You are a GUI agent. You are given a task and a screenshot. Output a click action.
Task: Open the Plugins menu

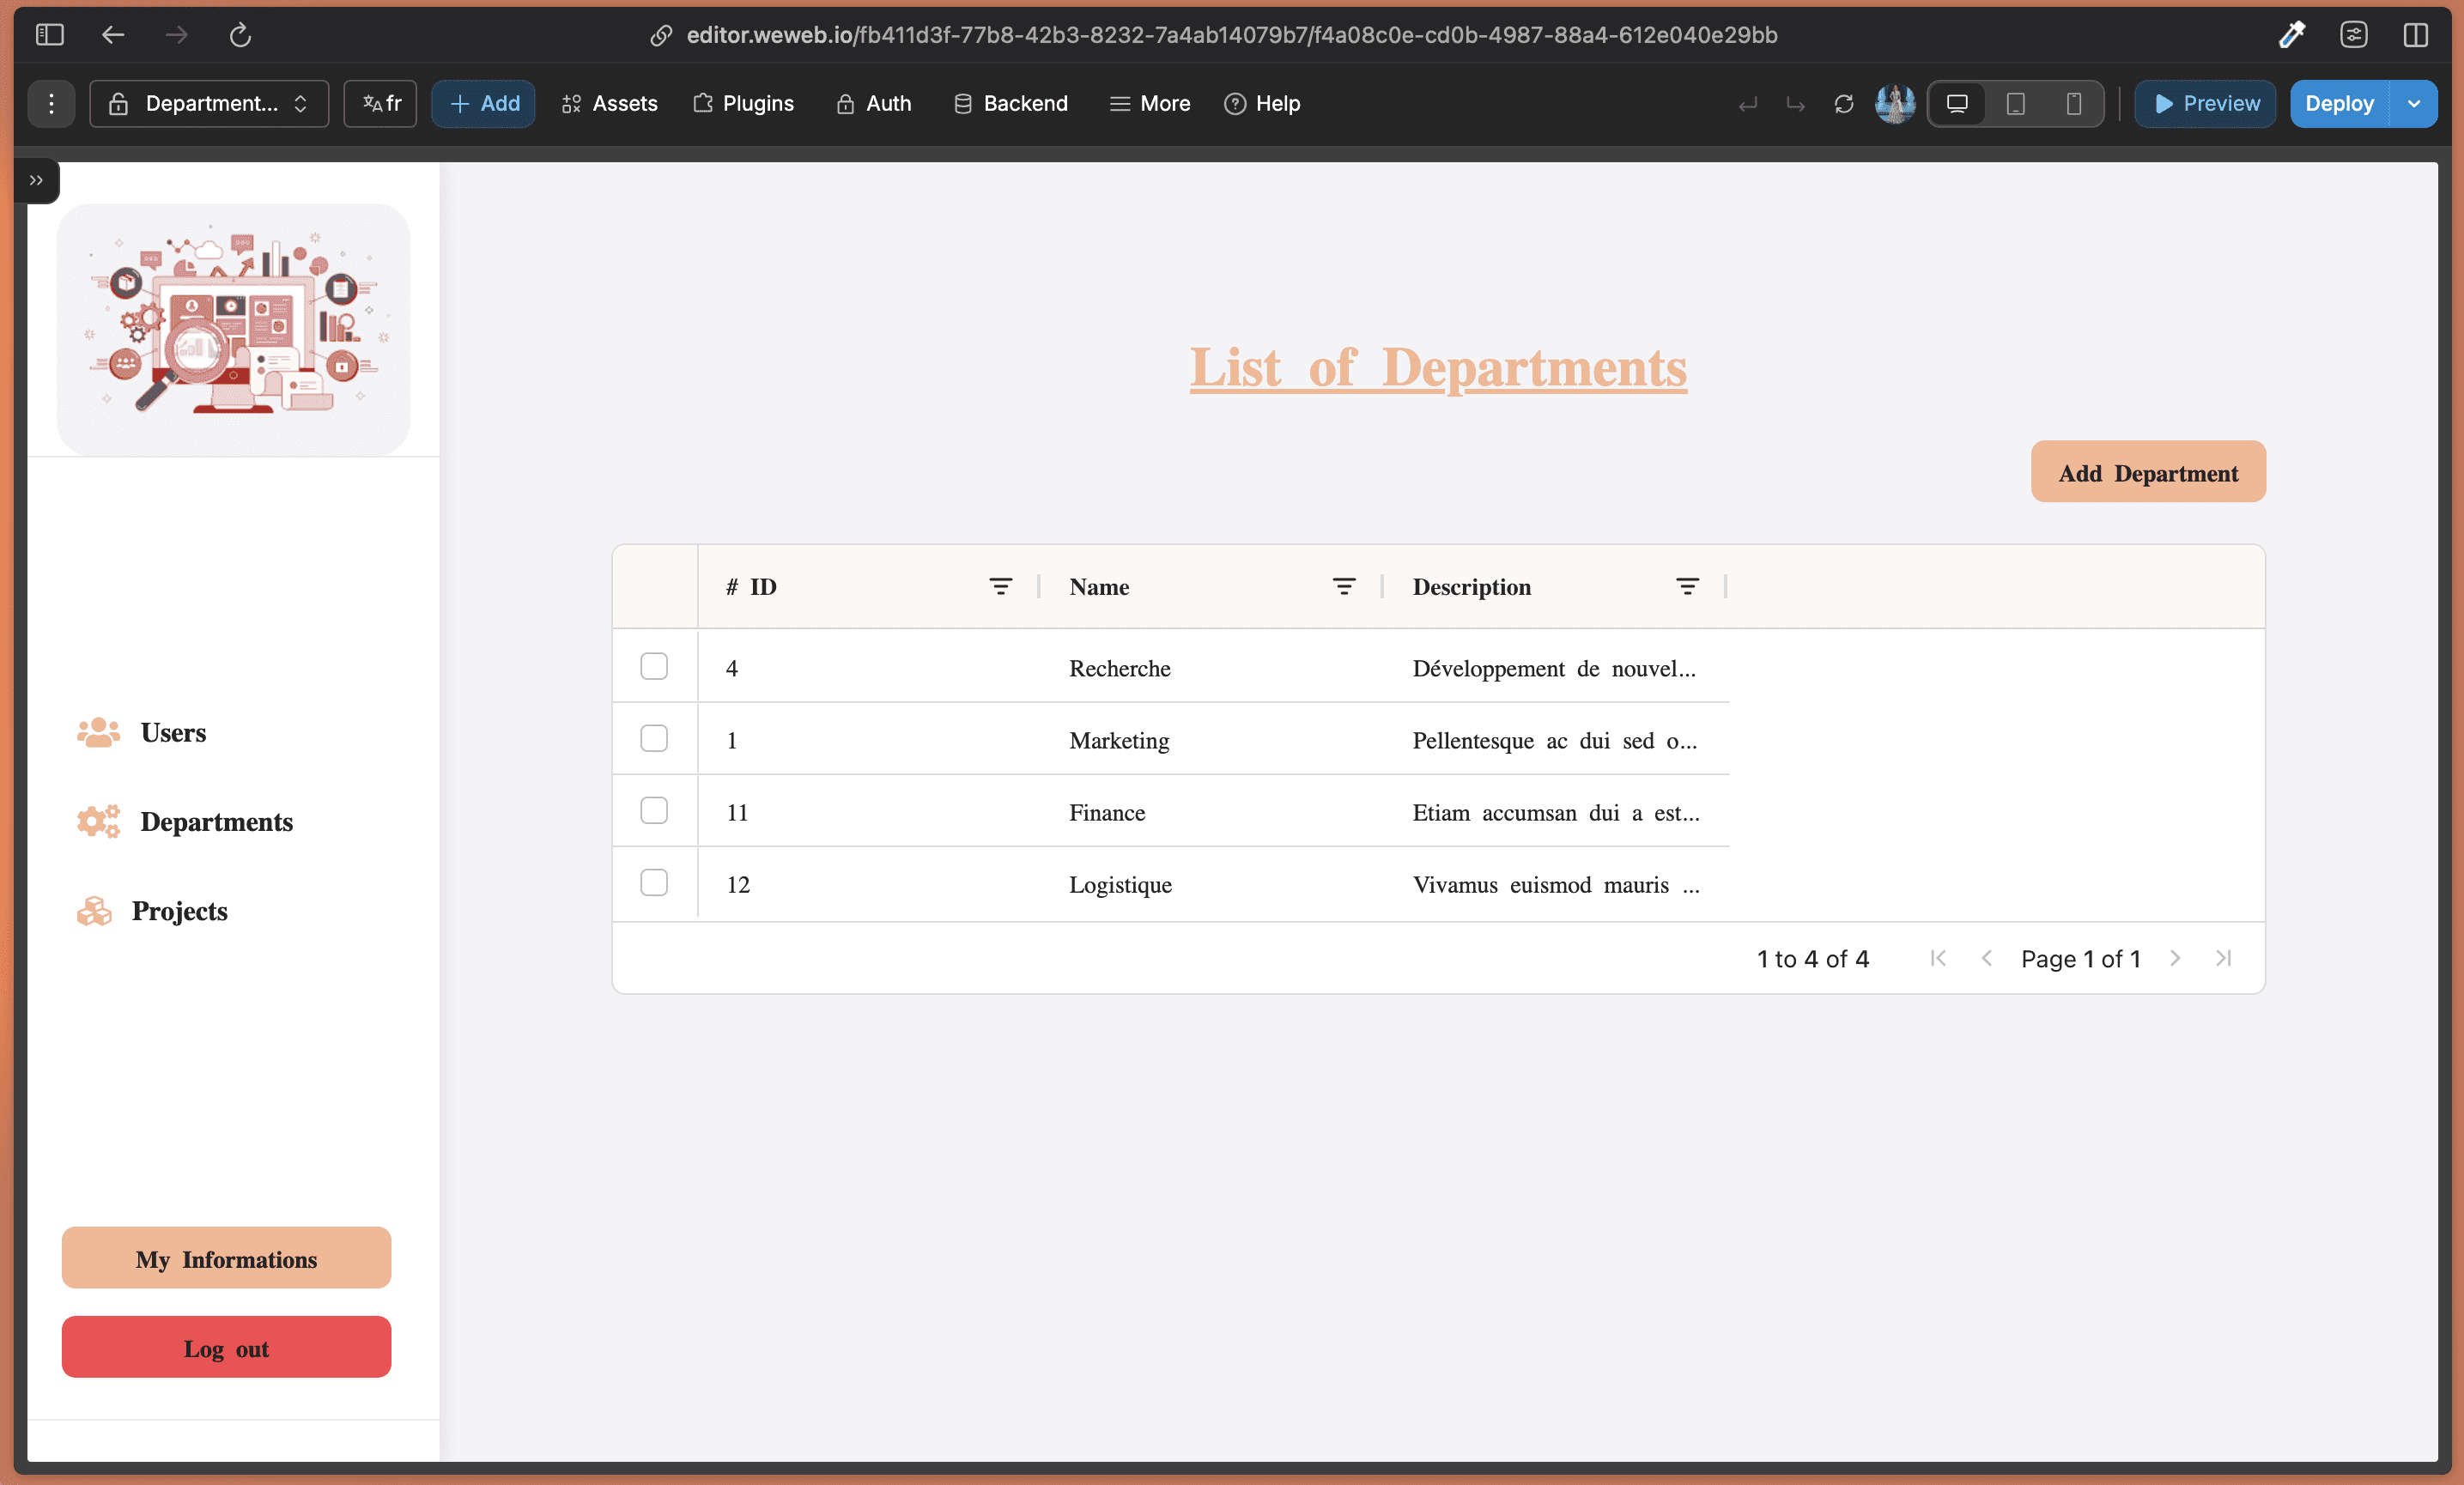[743, 104]
